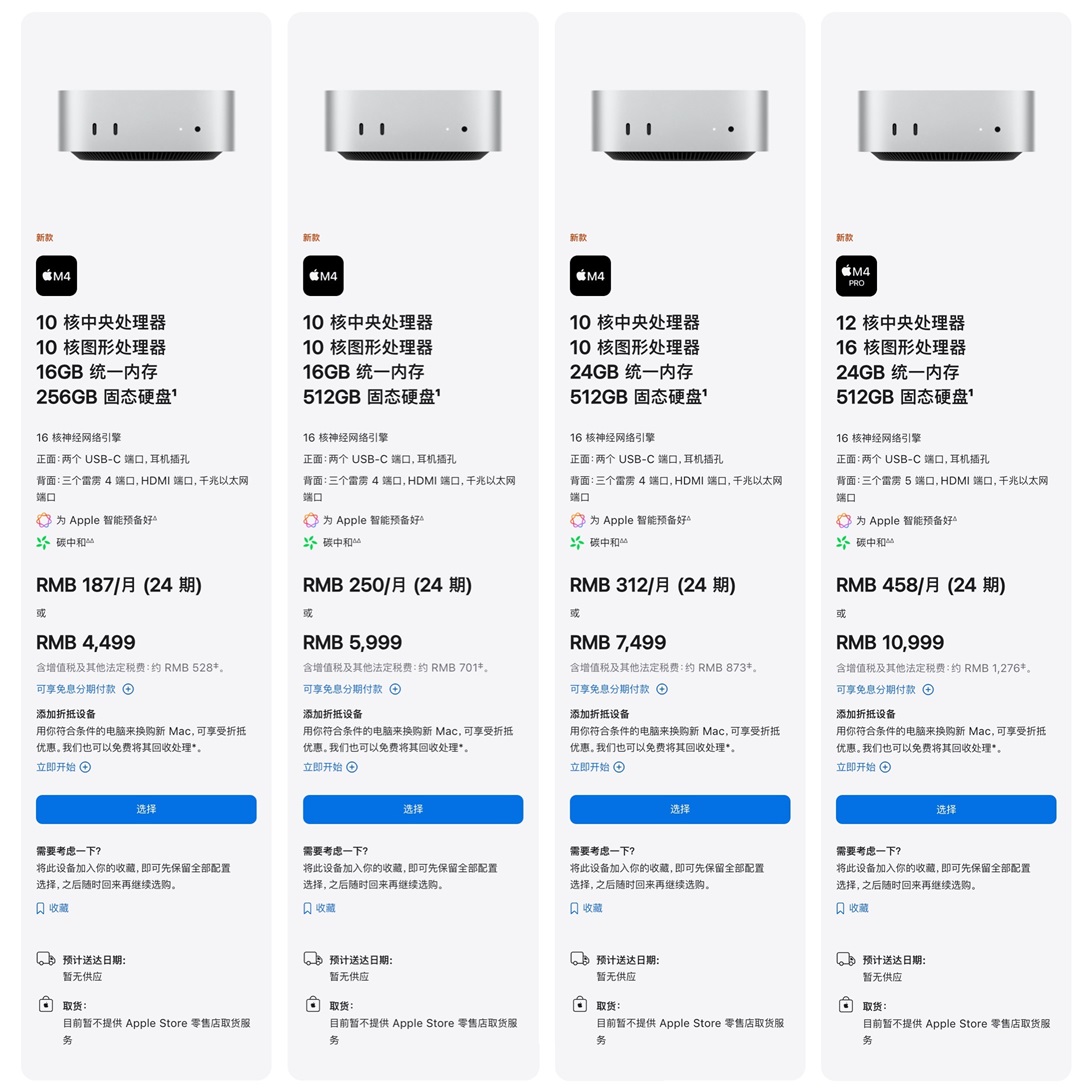Click 可享免息分期付款 link on RMB 7,499 model
Screen dimensions: 1088x1092
pos(609,689)
